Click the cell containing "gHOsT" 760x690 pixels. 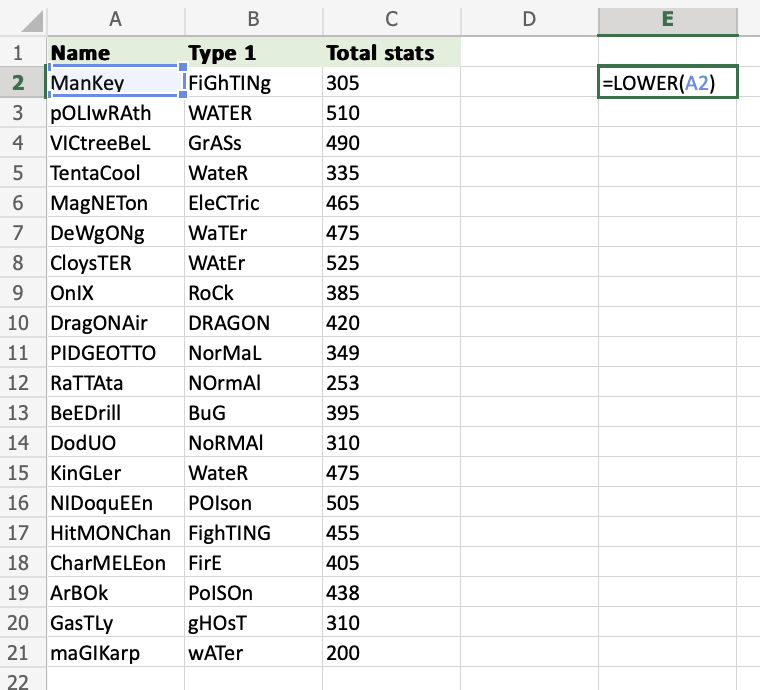pos(253,623)
